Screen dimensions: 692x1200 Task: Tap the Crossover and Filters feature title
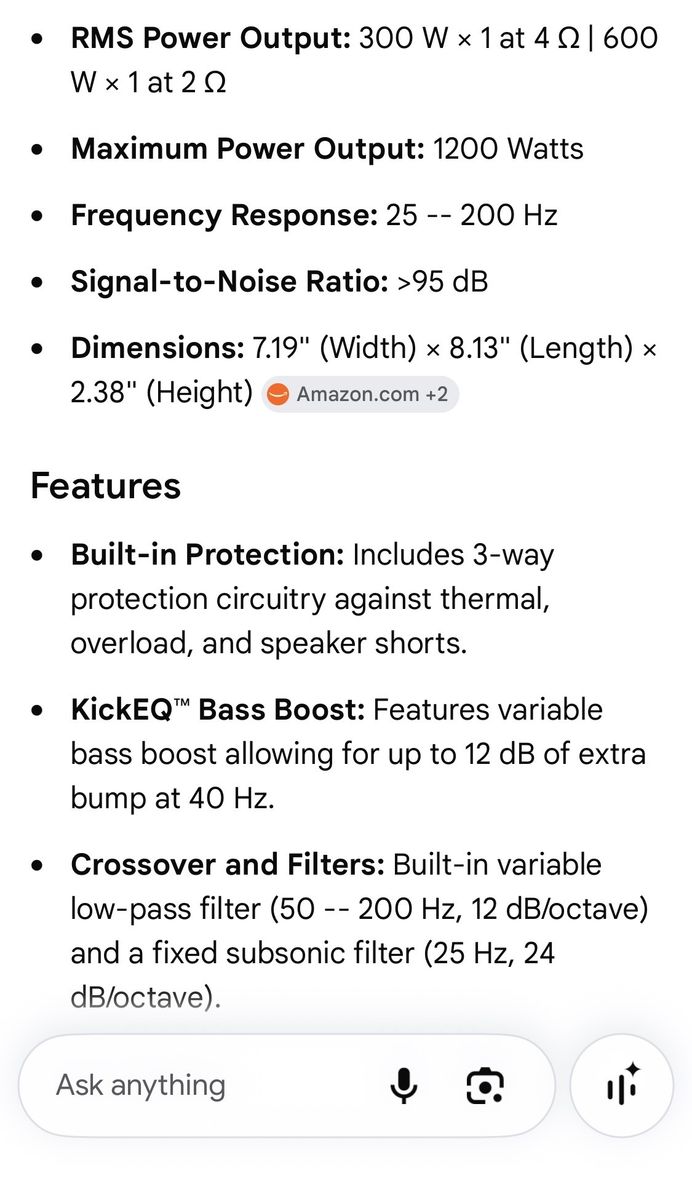[x=227, y=864]
